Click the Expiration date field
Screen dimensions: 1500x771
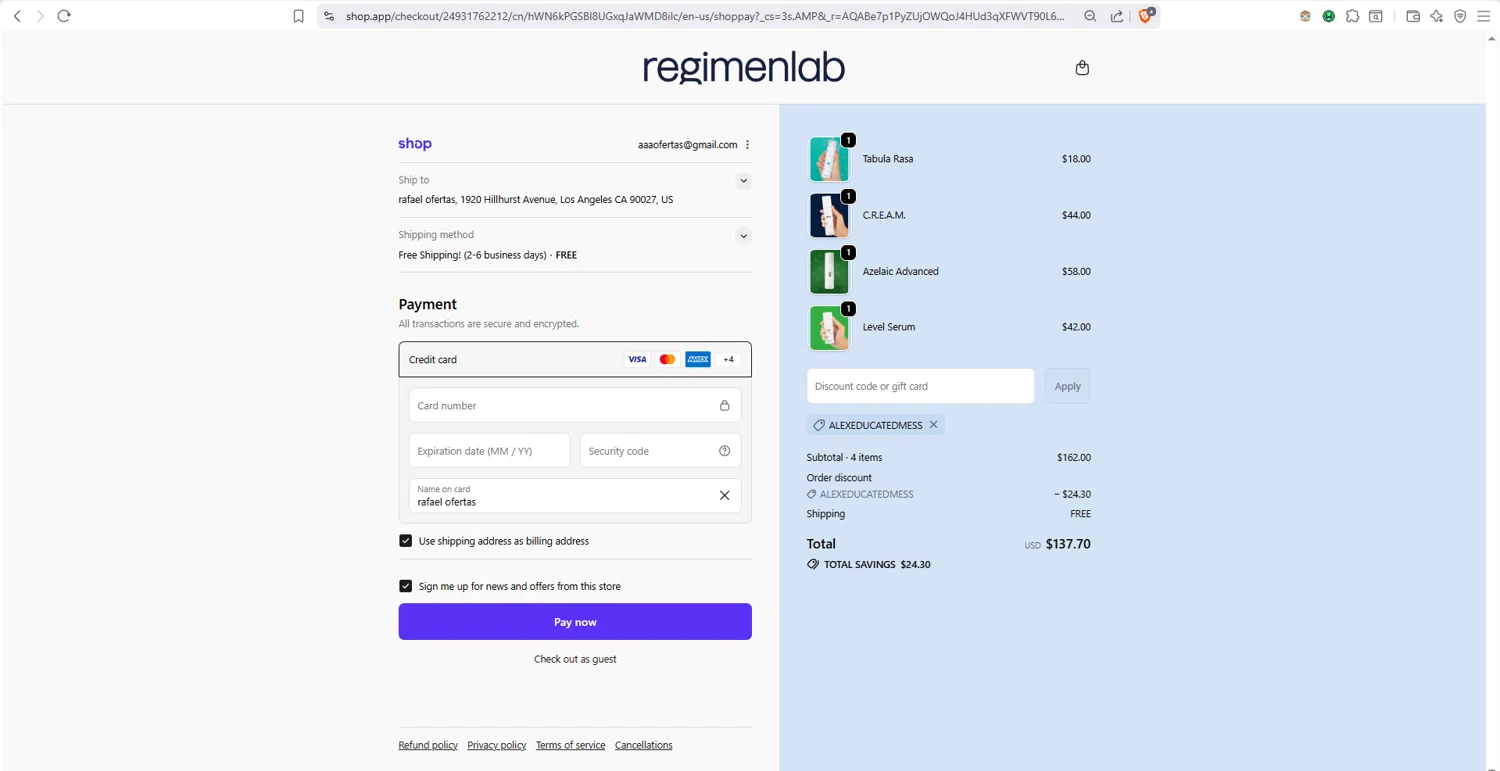[x=490, y=451]
